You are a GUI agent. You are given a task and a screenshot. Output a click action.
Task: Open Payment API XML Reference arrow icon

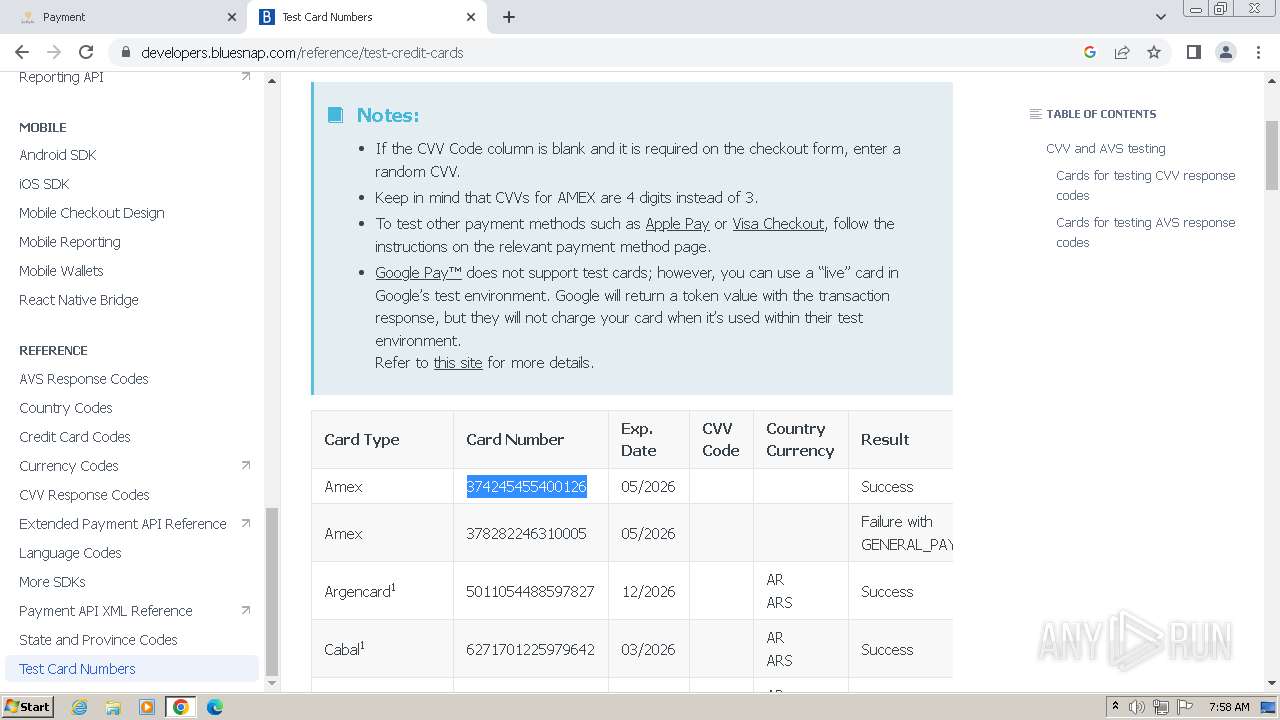point(246,610)
